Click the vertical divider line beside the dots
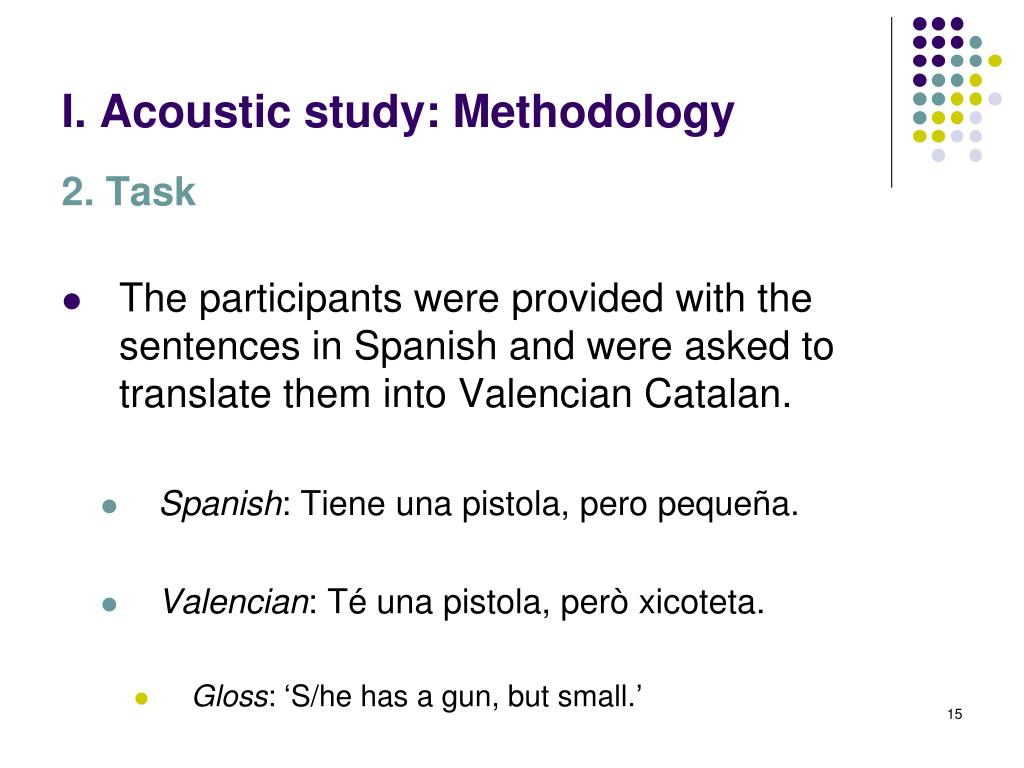The image size is (1024, 768). point(891,103)
